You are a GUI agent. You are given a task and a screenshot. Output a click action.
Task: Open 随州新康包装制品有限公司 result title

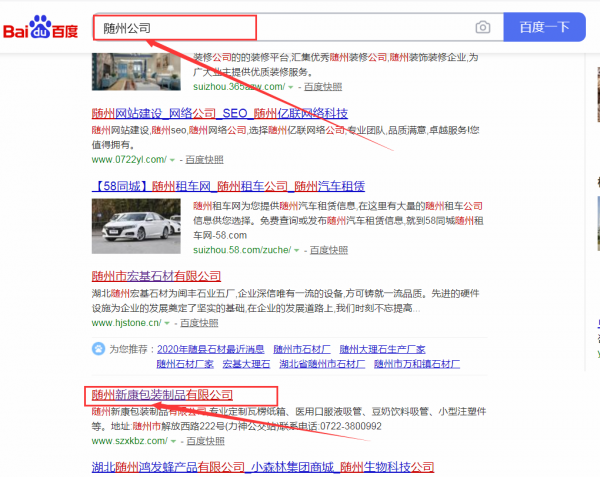(162, 395)
